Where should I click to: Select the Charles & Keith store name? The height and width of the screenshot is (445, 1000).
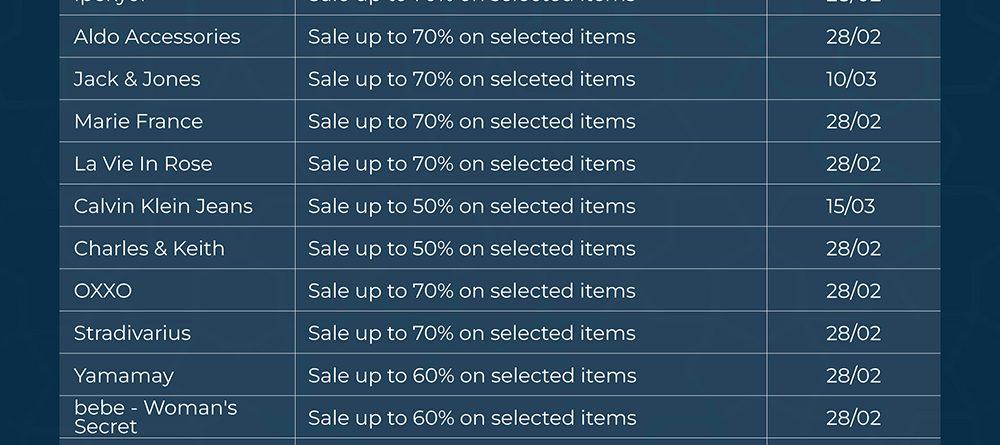pyautogui.click(x=149, y=249)
